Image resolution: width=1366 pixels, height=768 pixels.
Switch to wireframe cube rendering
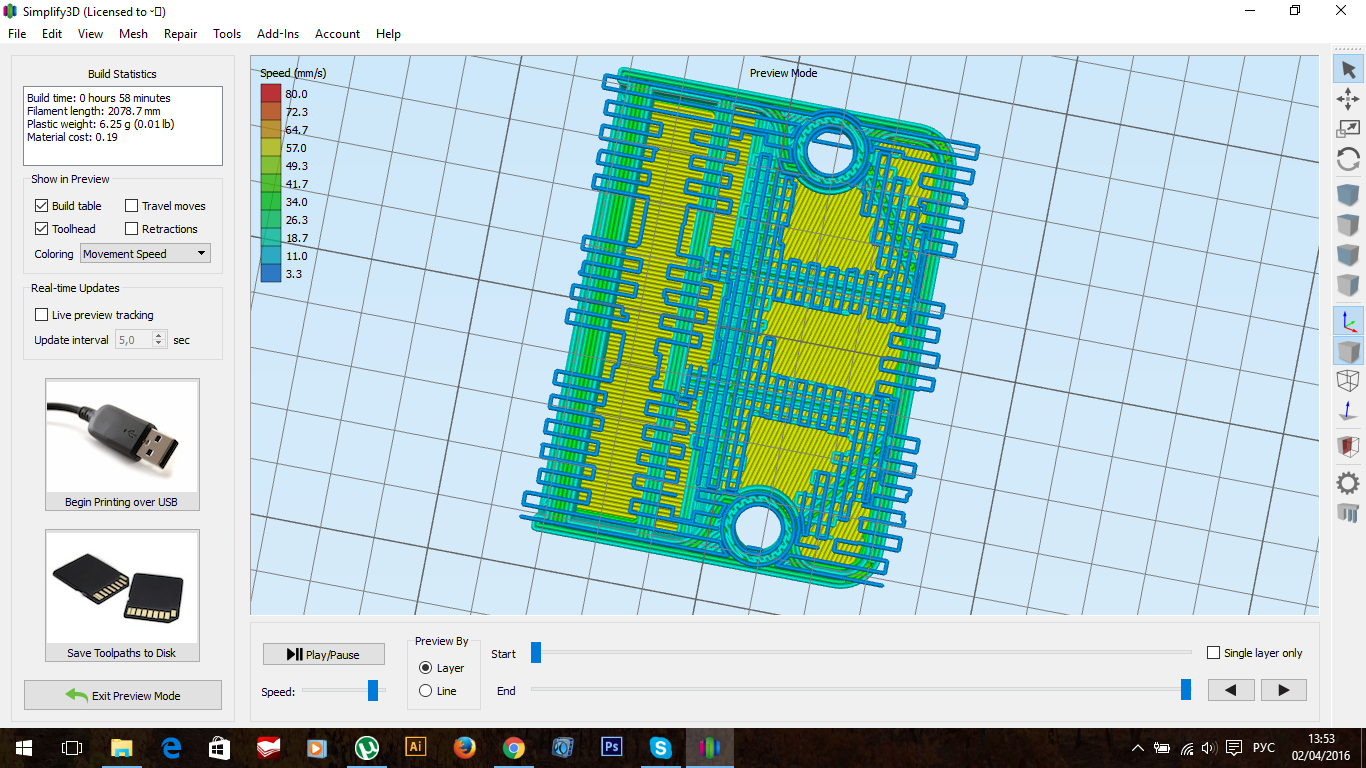[x=1348, y=381]
